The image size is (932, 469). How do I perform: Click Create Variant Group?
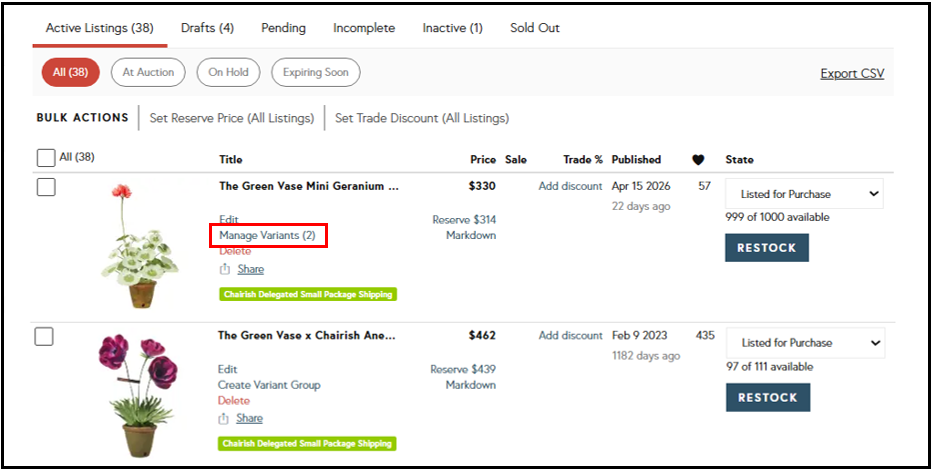pos(269,385)
